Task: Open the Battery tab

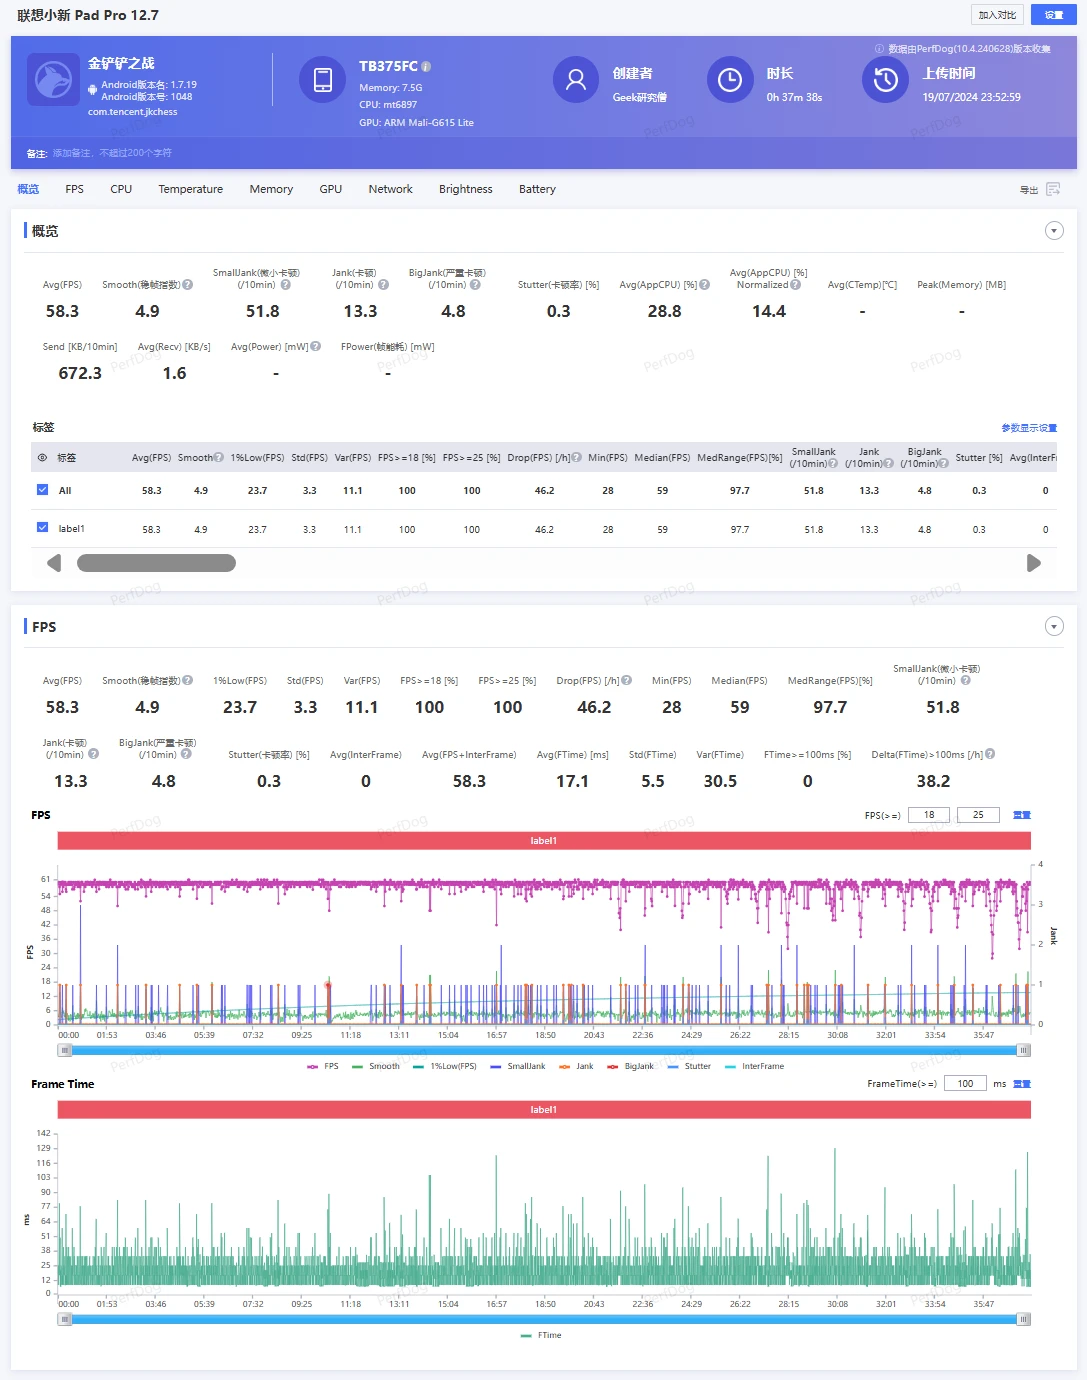Action: [537, 189]
